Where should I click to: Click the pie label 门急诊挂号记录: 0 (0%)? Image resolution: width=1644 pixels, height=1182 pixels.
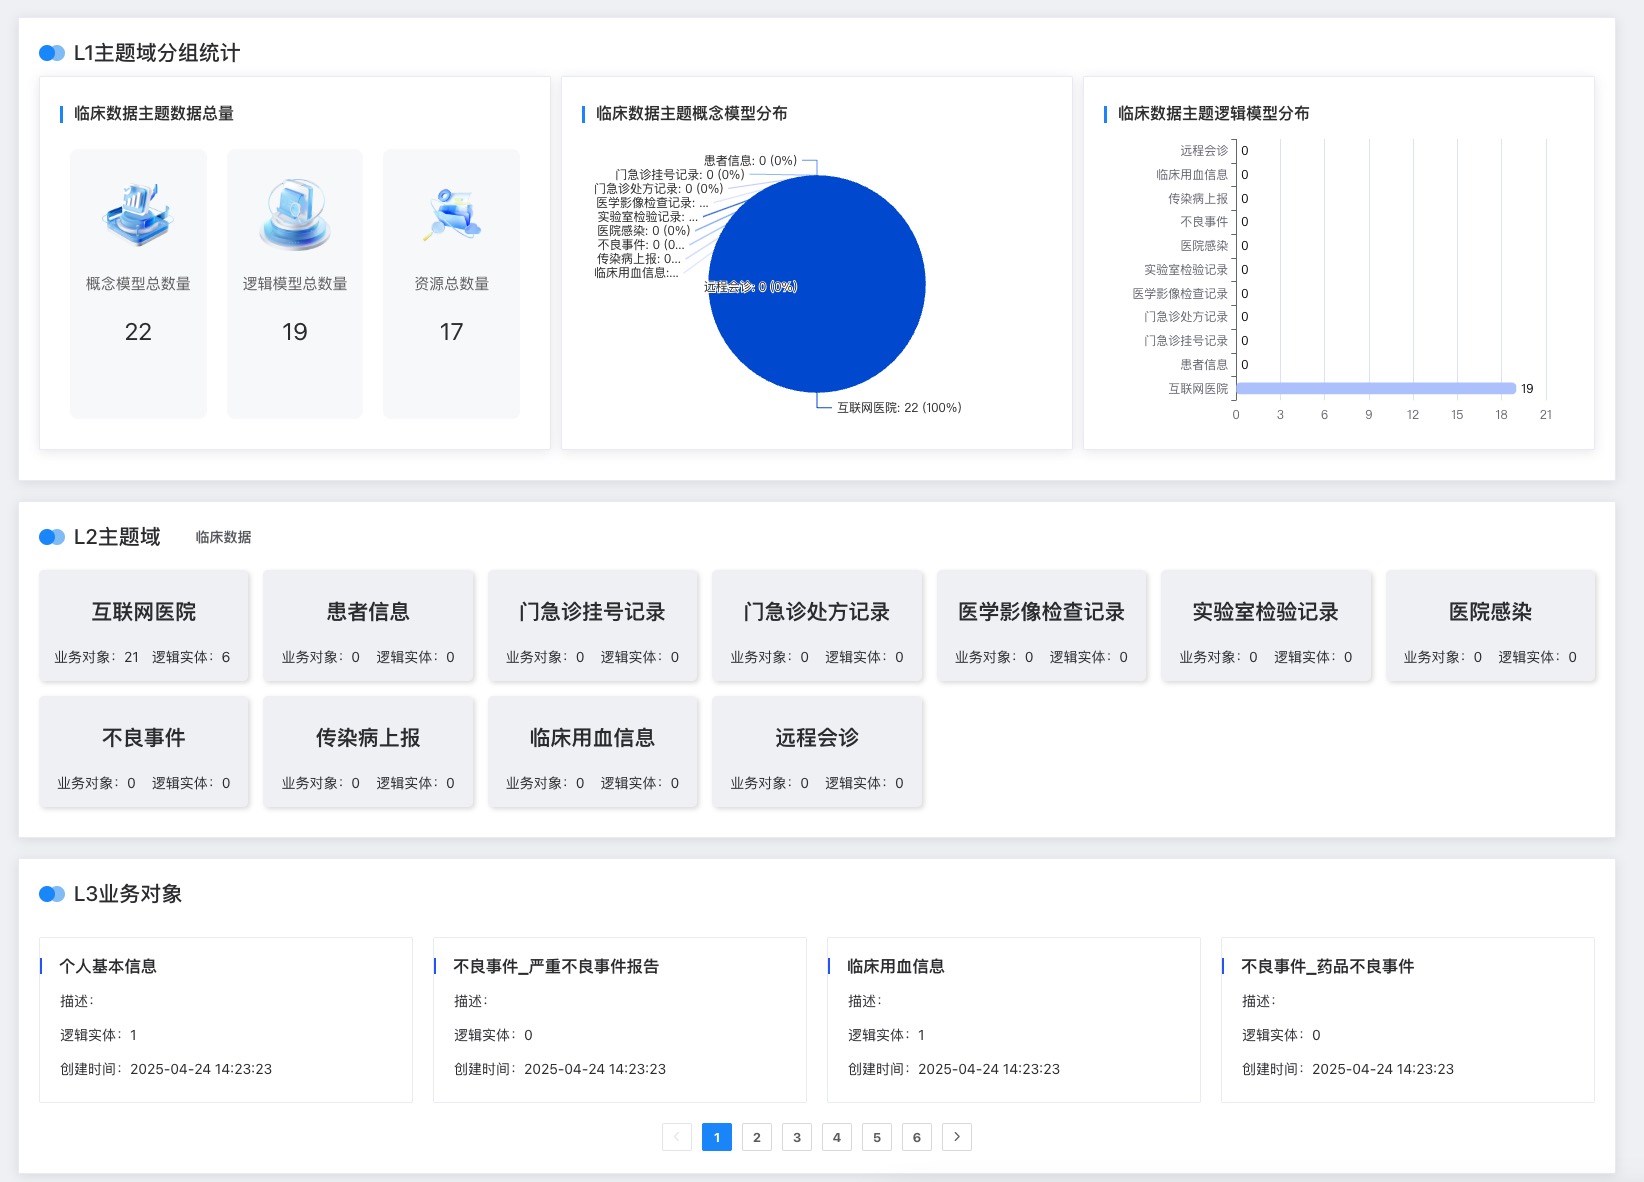(680, 175)
